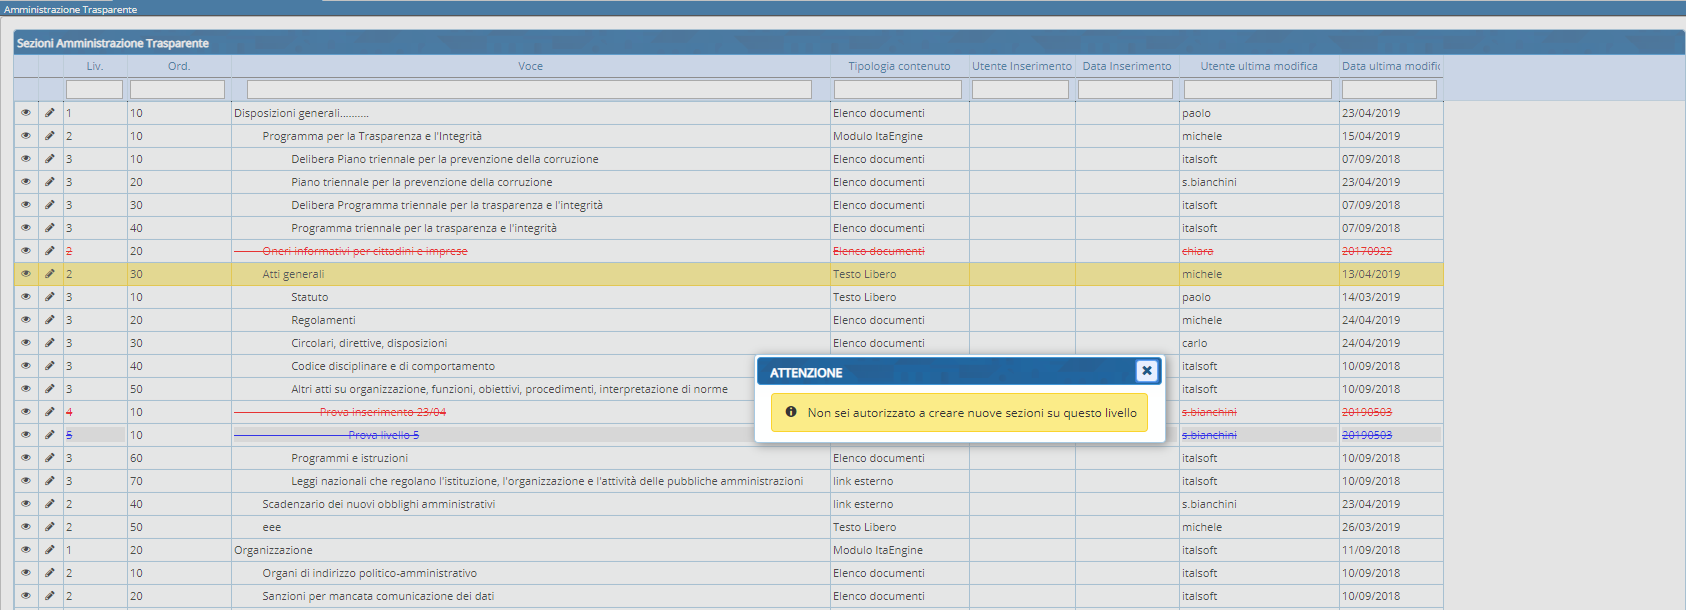This screenshot has height=610, width=1686.
Task: Click the eye icon for Disposizioni generali row
Action: pos(26,113)
